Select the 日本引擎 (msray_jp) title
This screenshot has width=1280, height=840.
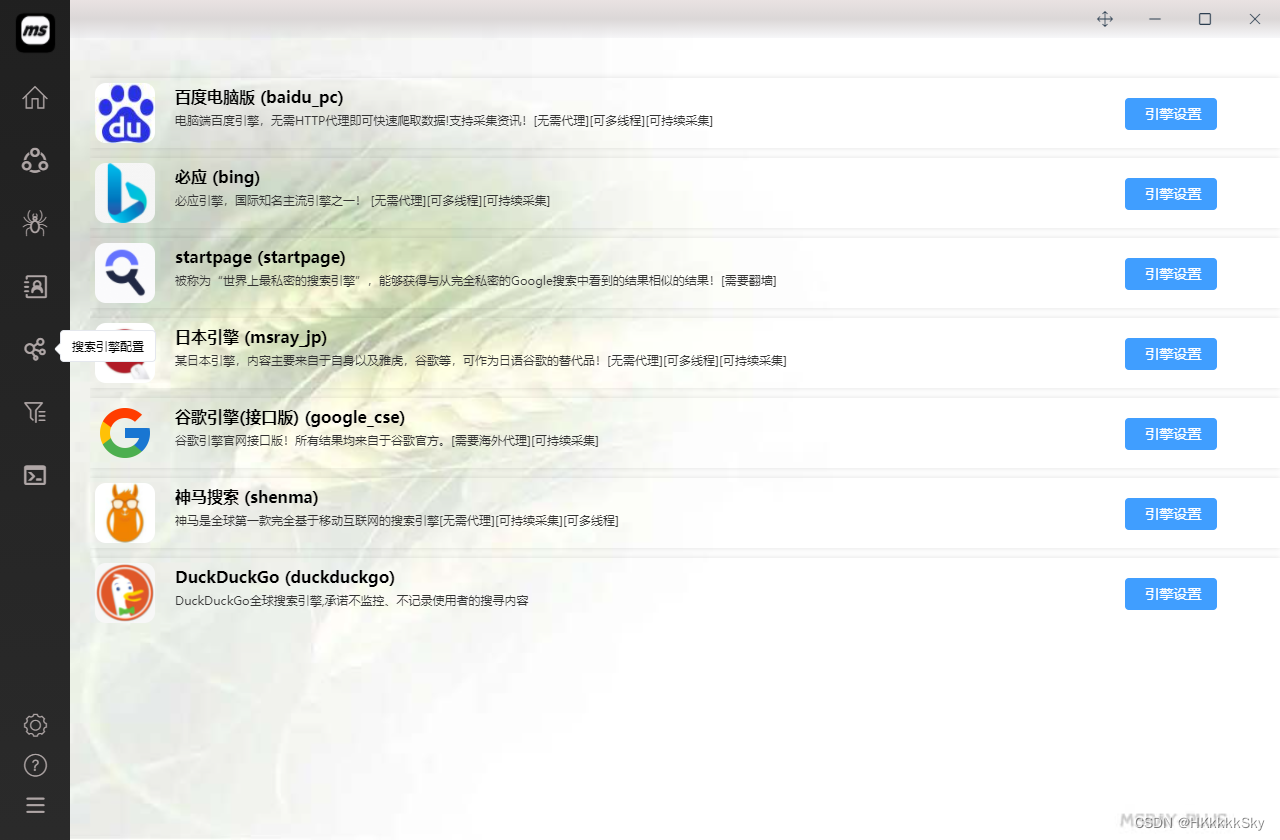[x=251, y=337]
